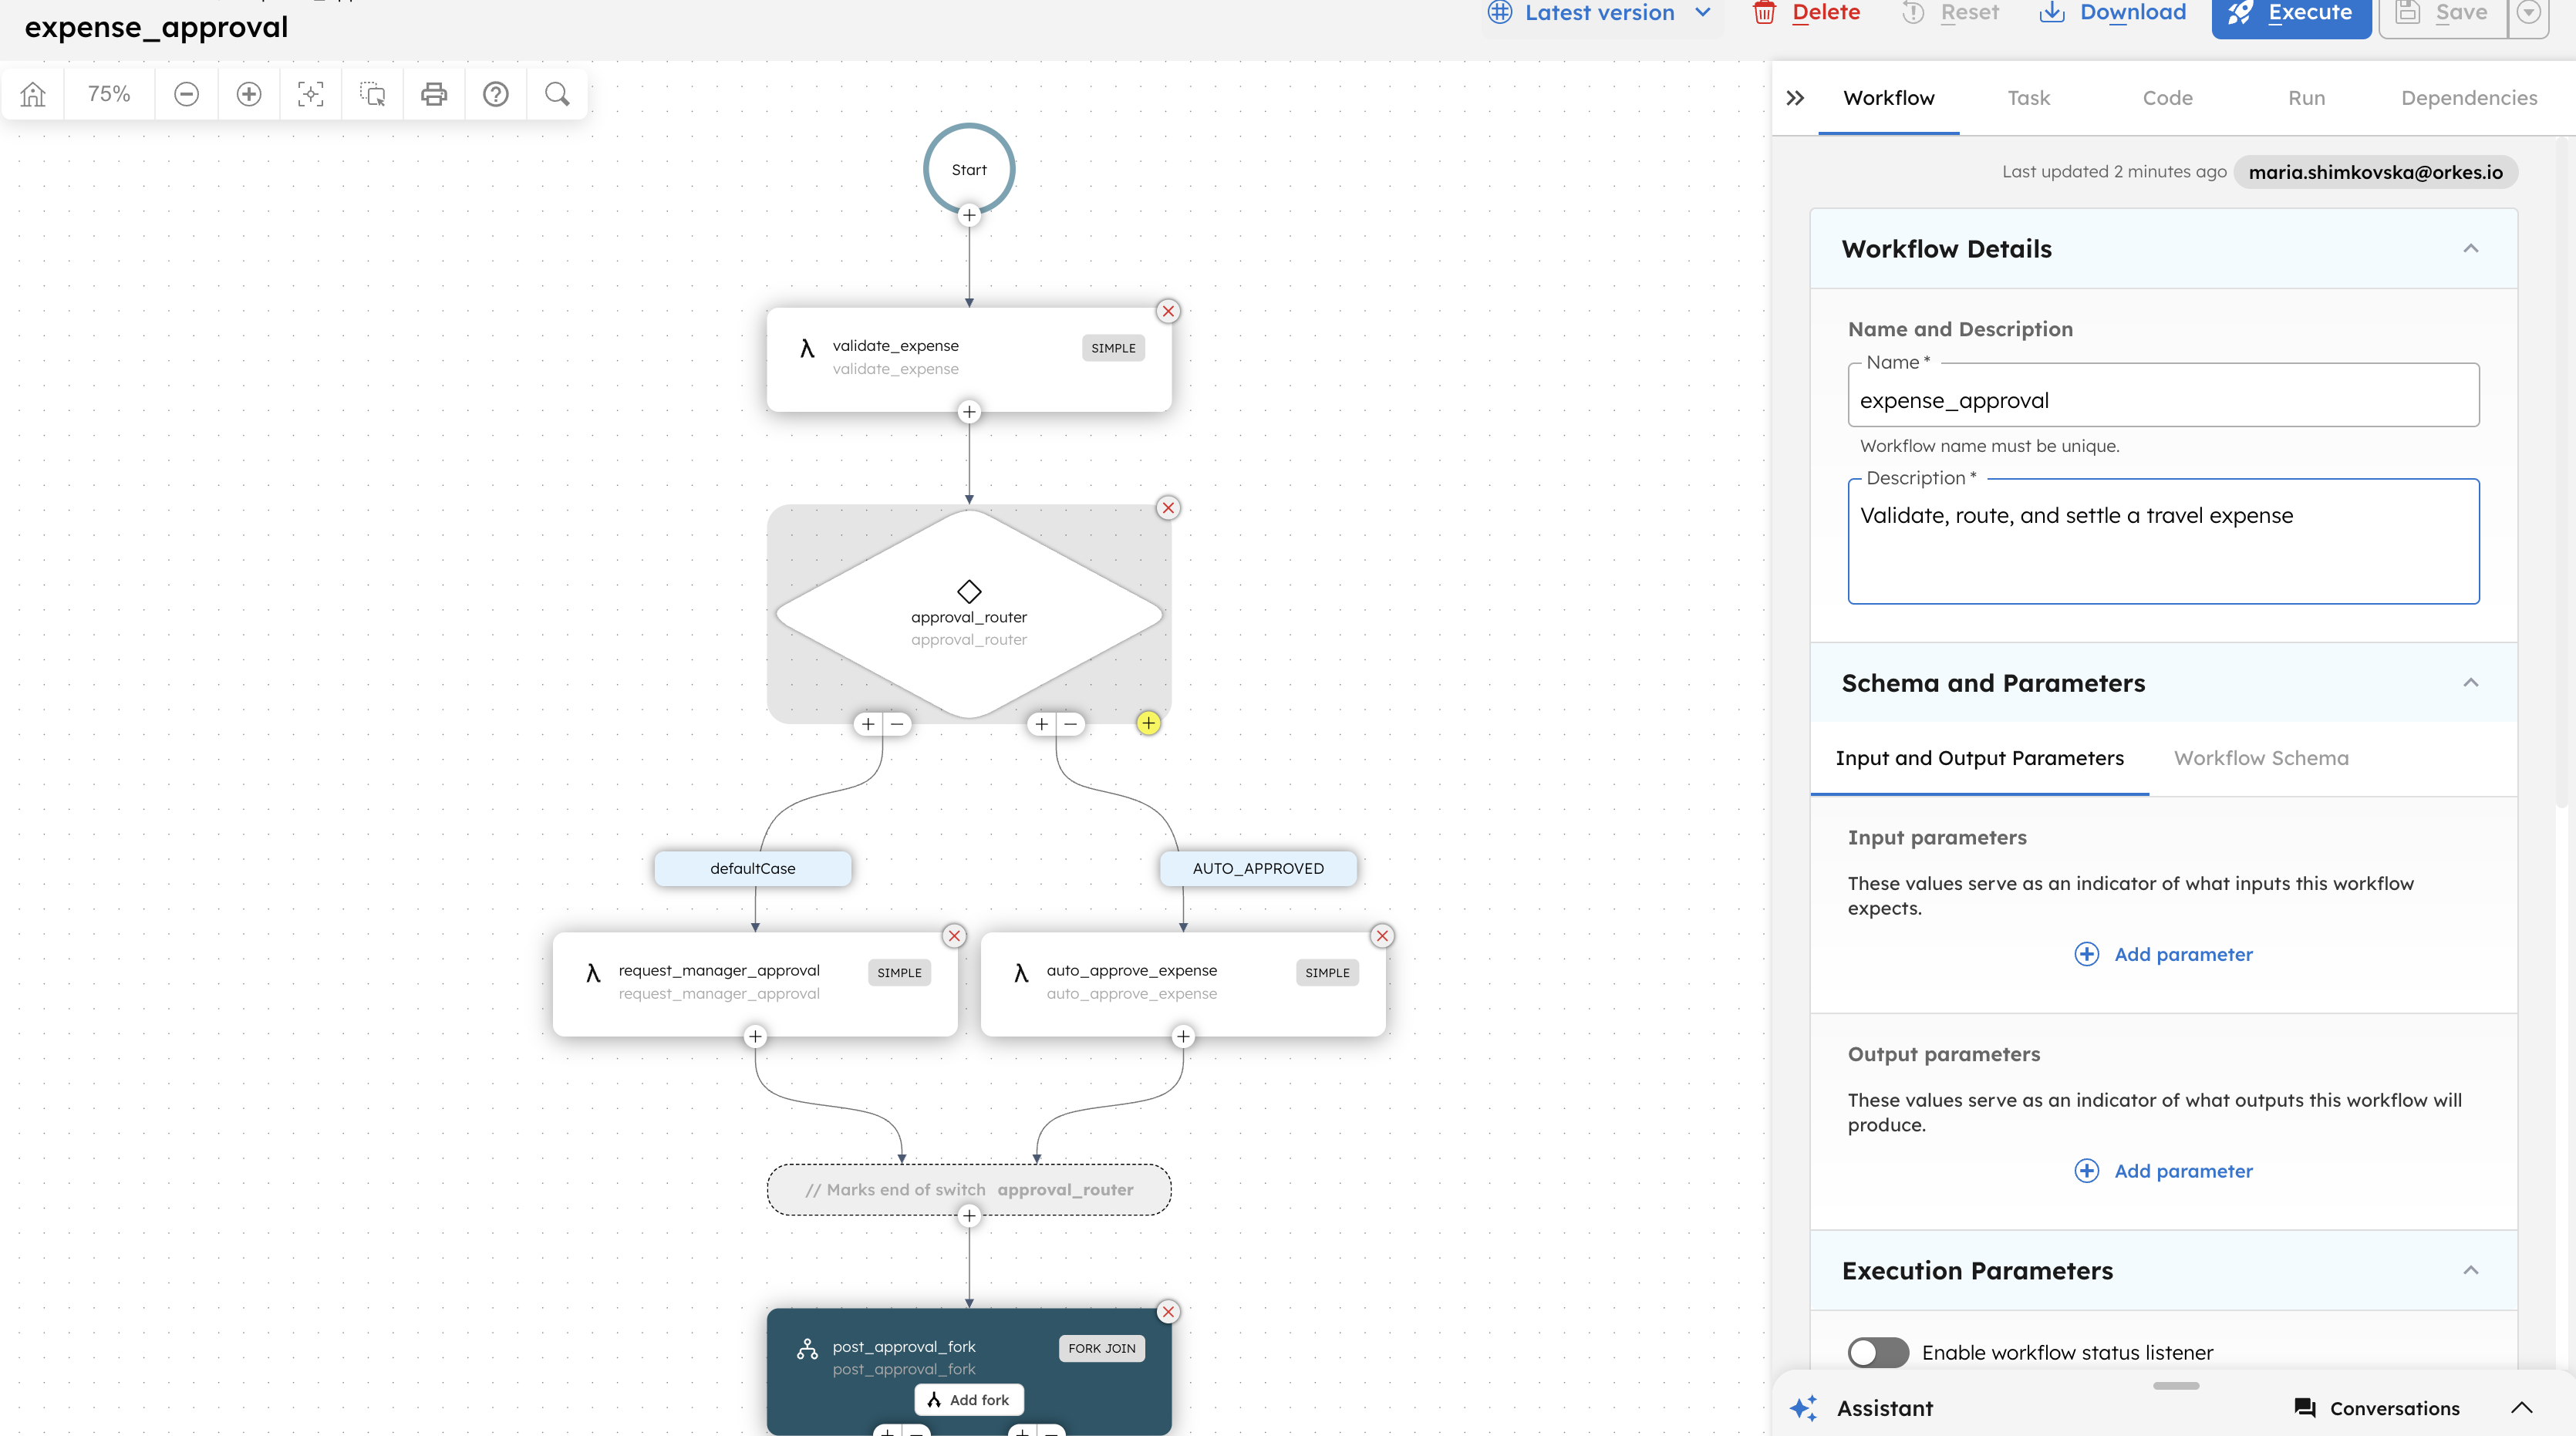Click Add parameter under Input parameters
Viewport: 2576px width, 1436px height.
coord(2164,954)
